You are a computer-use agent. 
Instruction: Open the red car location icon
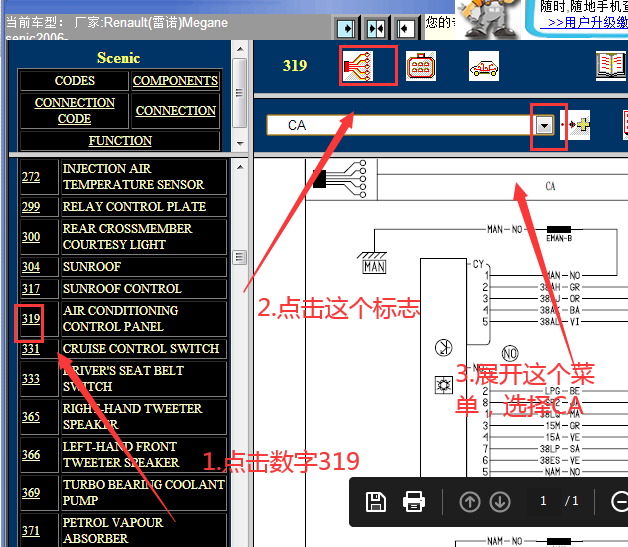tap(484, 66)
